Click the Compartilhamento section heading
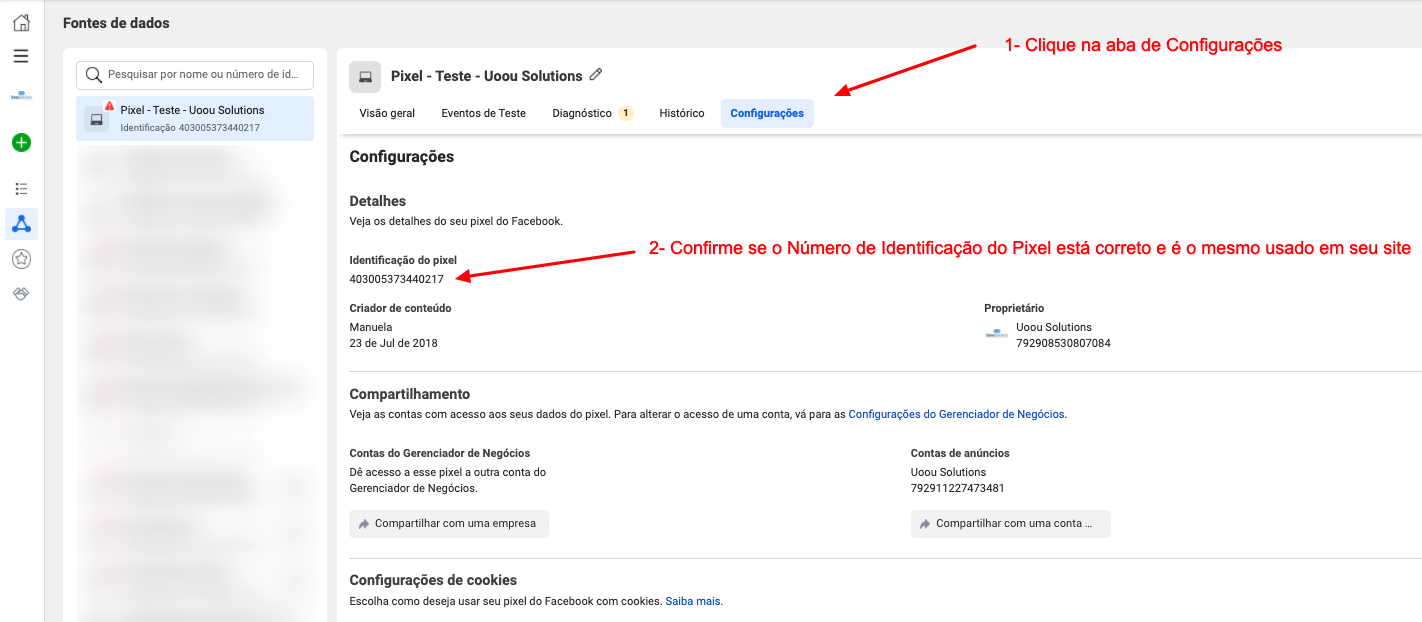The image size is (1422, 622). tap(410, 394)
